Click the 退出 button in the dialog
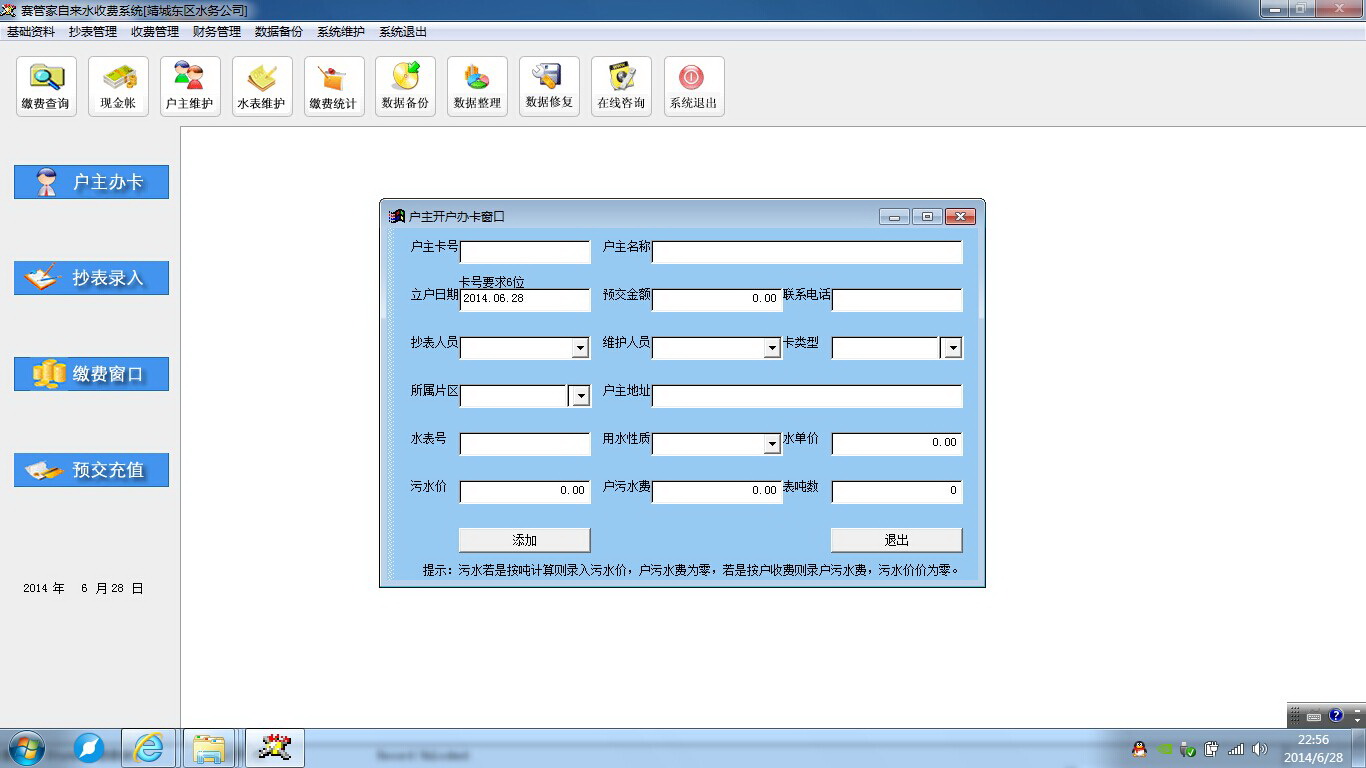 click(897, 540)
